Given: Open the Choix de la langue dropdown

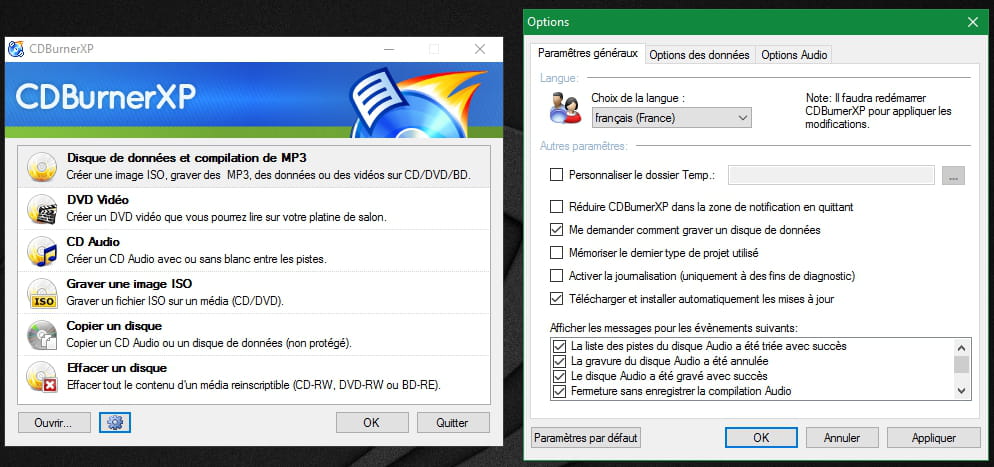Looking at the screenshot, I should click(671, 118).
